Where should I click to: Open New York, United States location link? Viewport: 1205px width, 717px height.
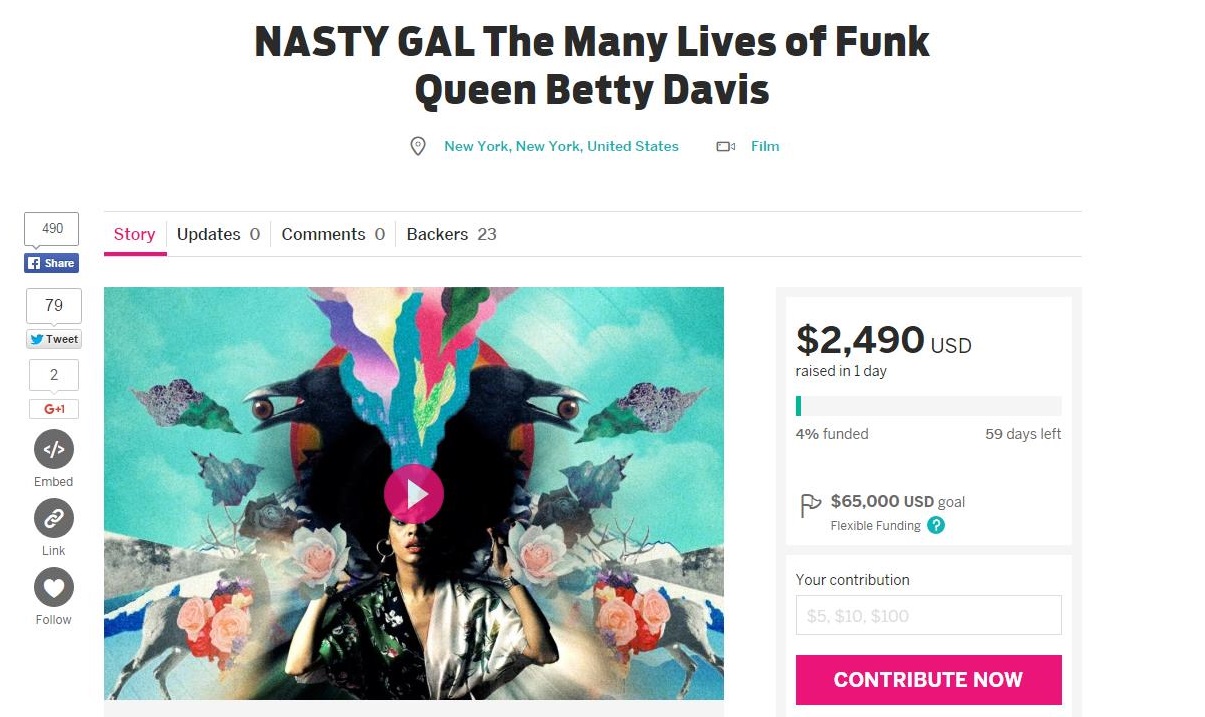[x=561, y=146]
